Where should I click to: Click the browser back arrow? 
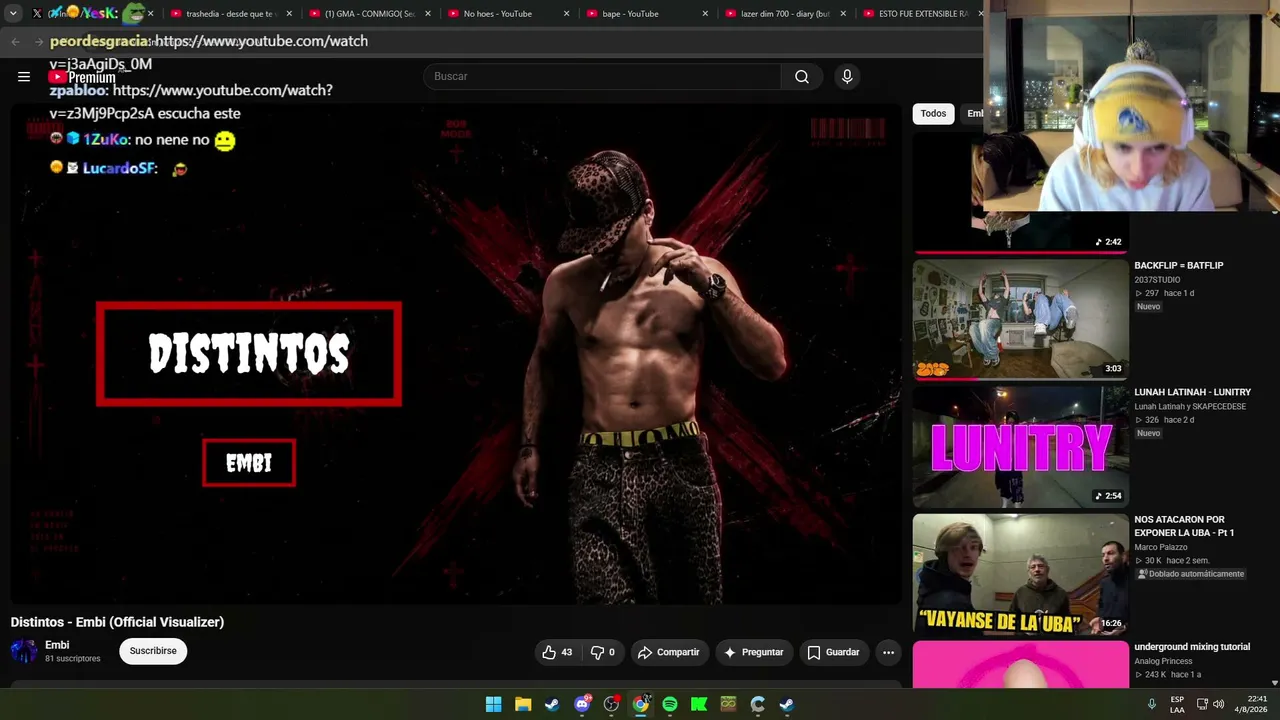(15, 41)
